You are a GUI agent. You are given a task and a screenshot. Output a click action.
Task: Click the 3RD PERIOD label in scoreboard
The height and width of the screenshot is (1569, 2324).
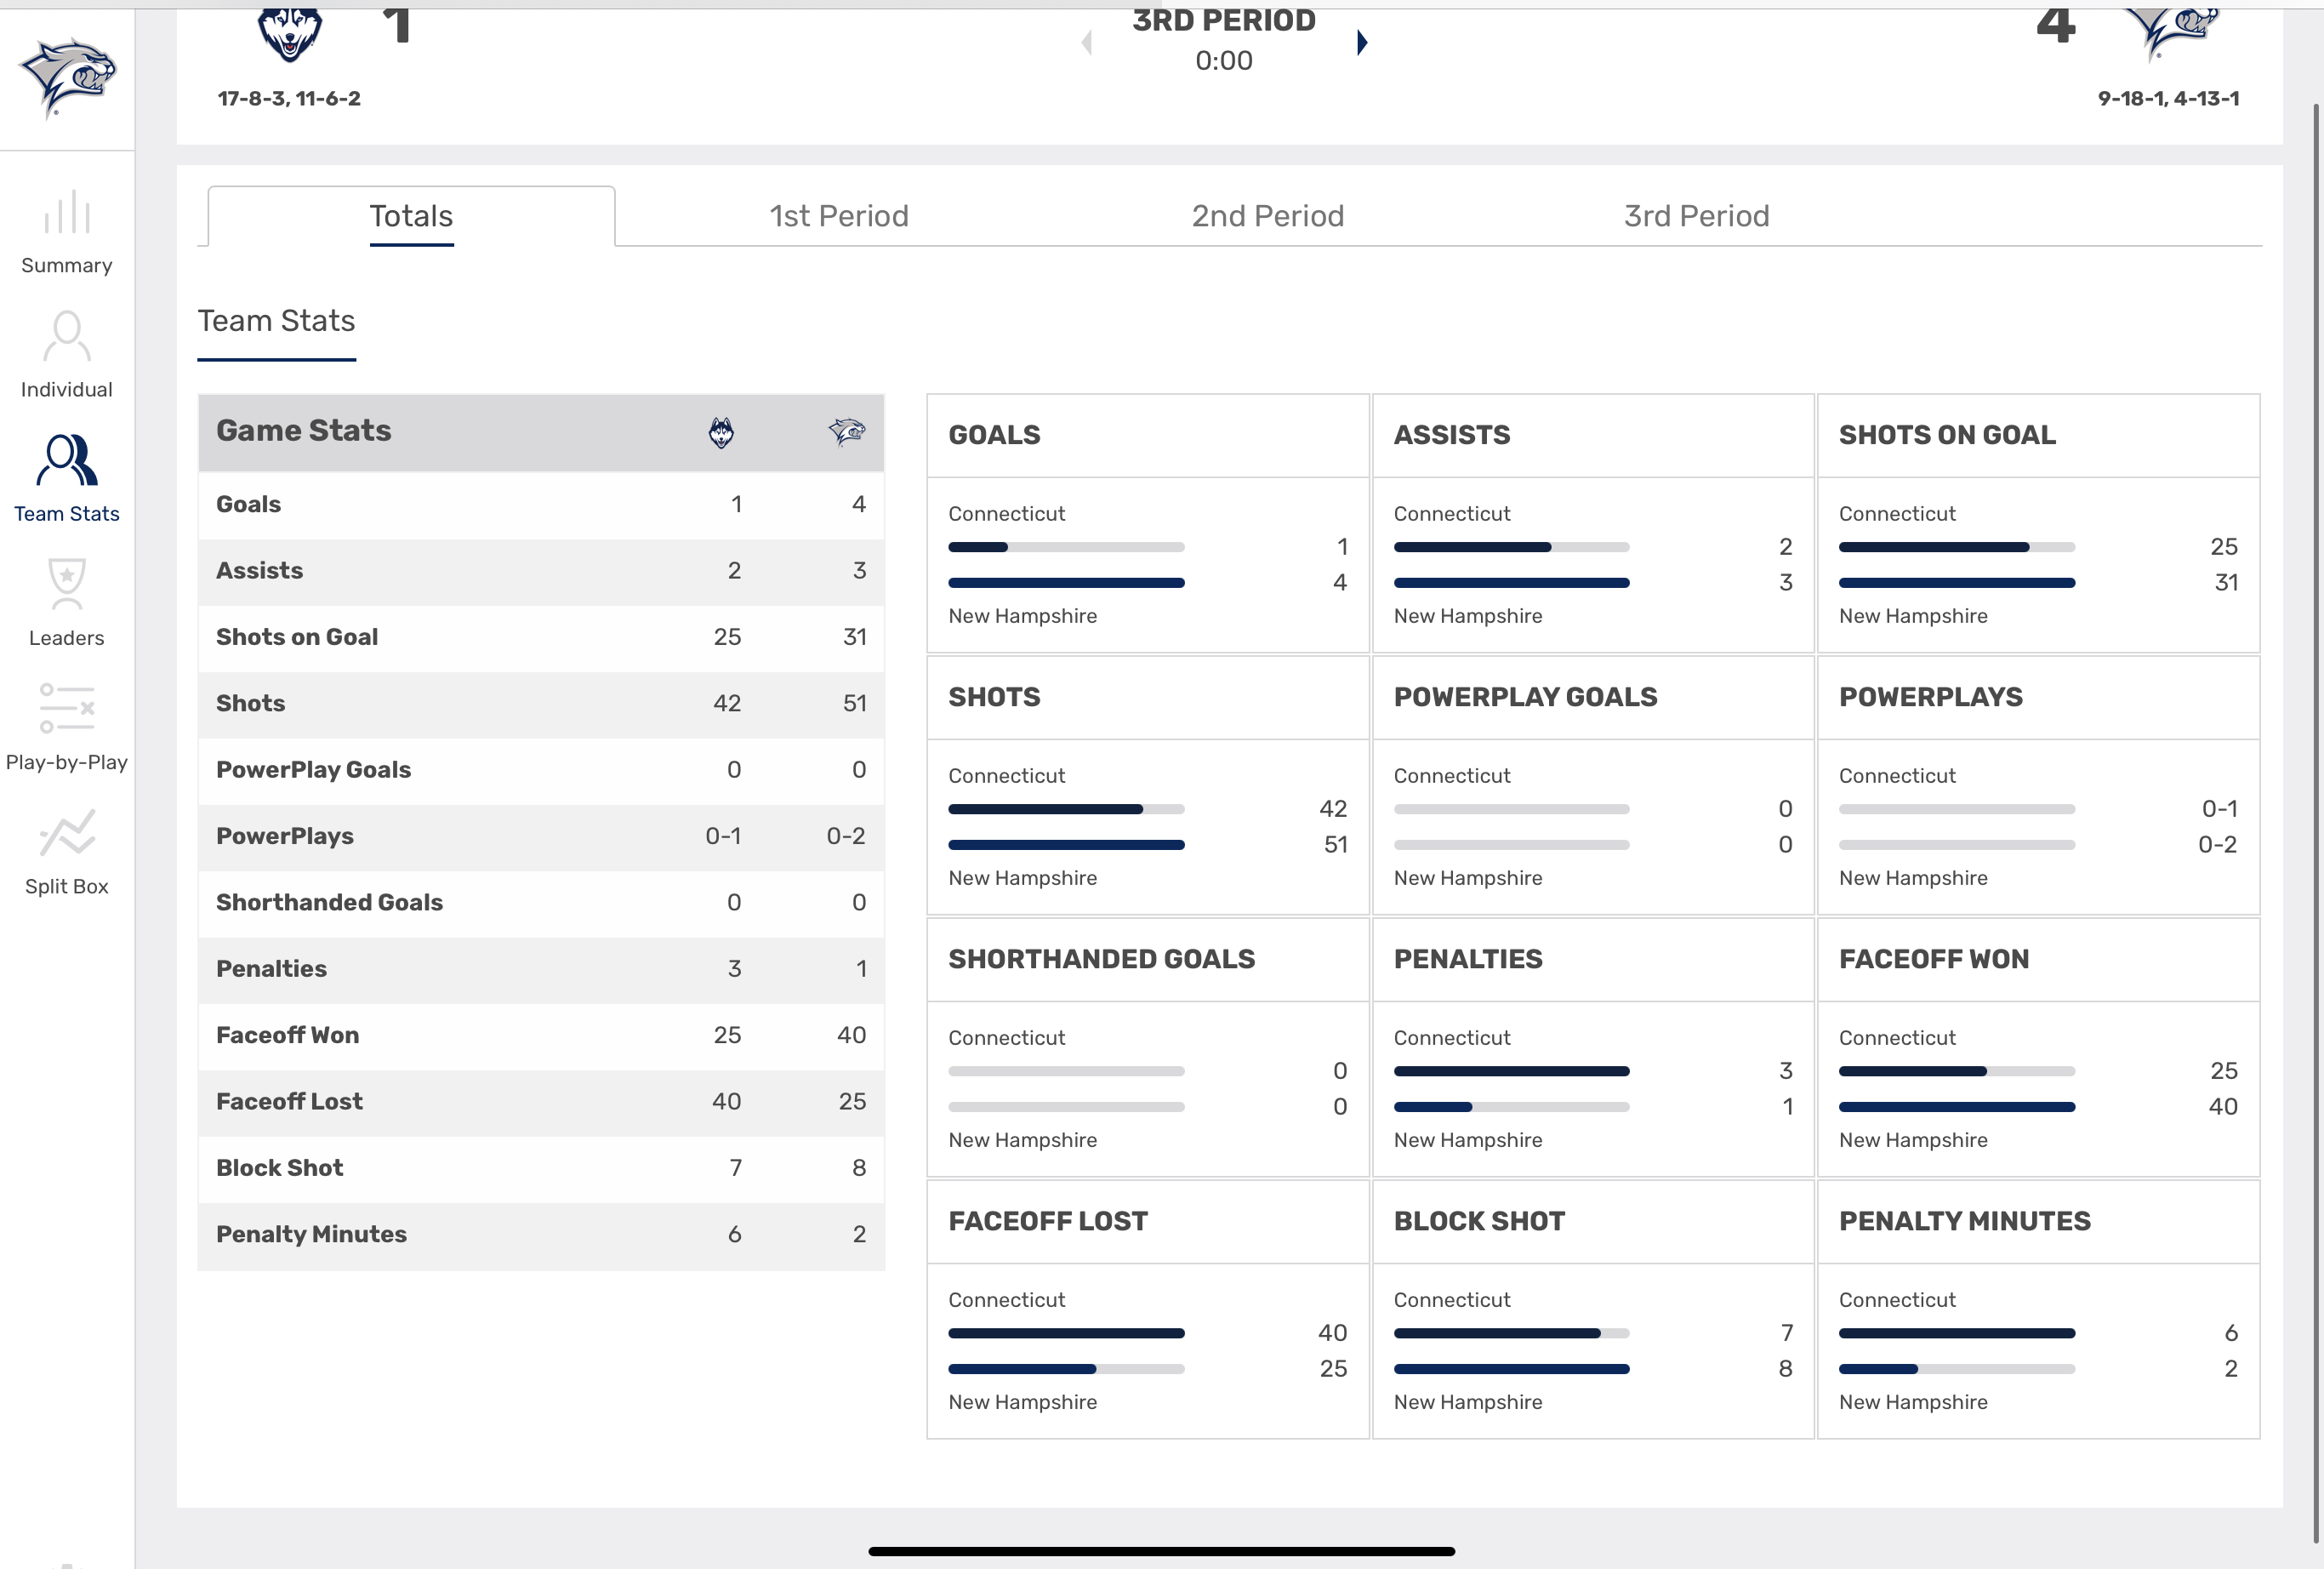tap(1223, 21)
